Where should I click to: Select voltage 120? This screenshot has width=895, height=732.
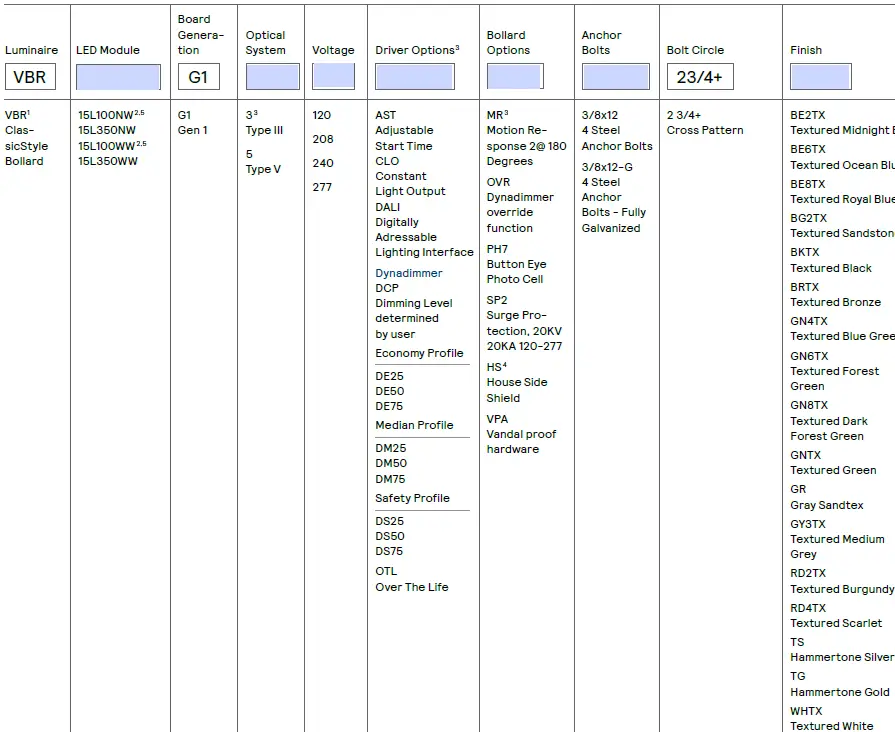(321, 115)
